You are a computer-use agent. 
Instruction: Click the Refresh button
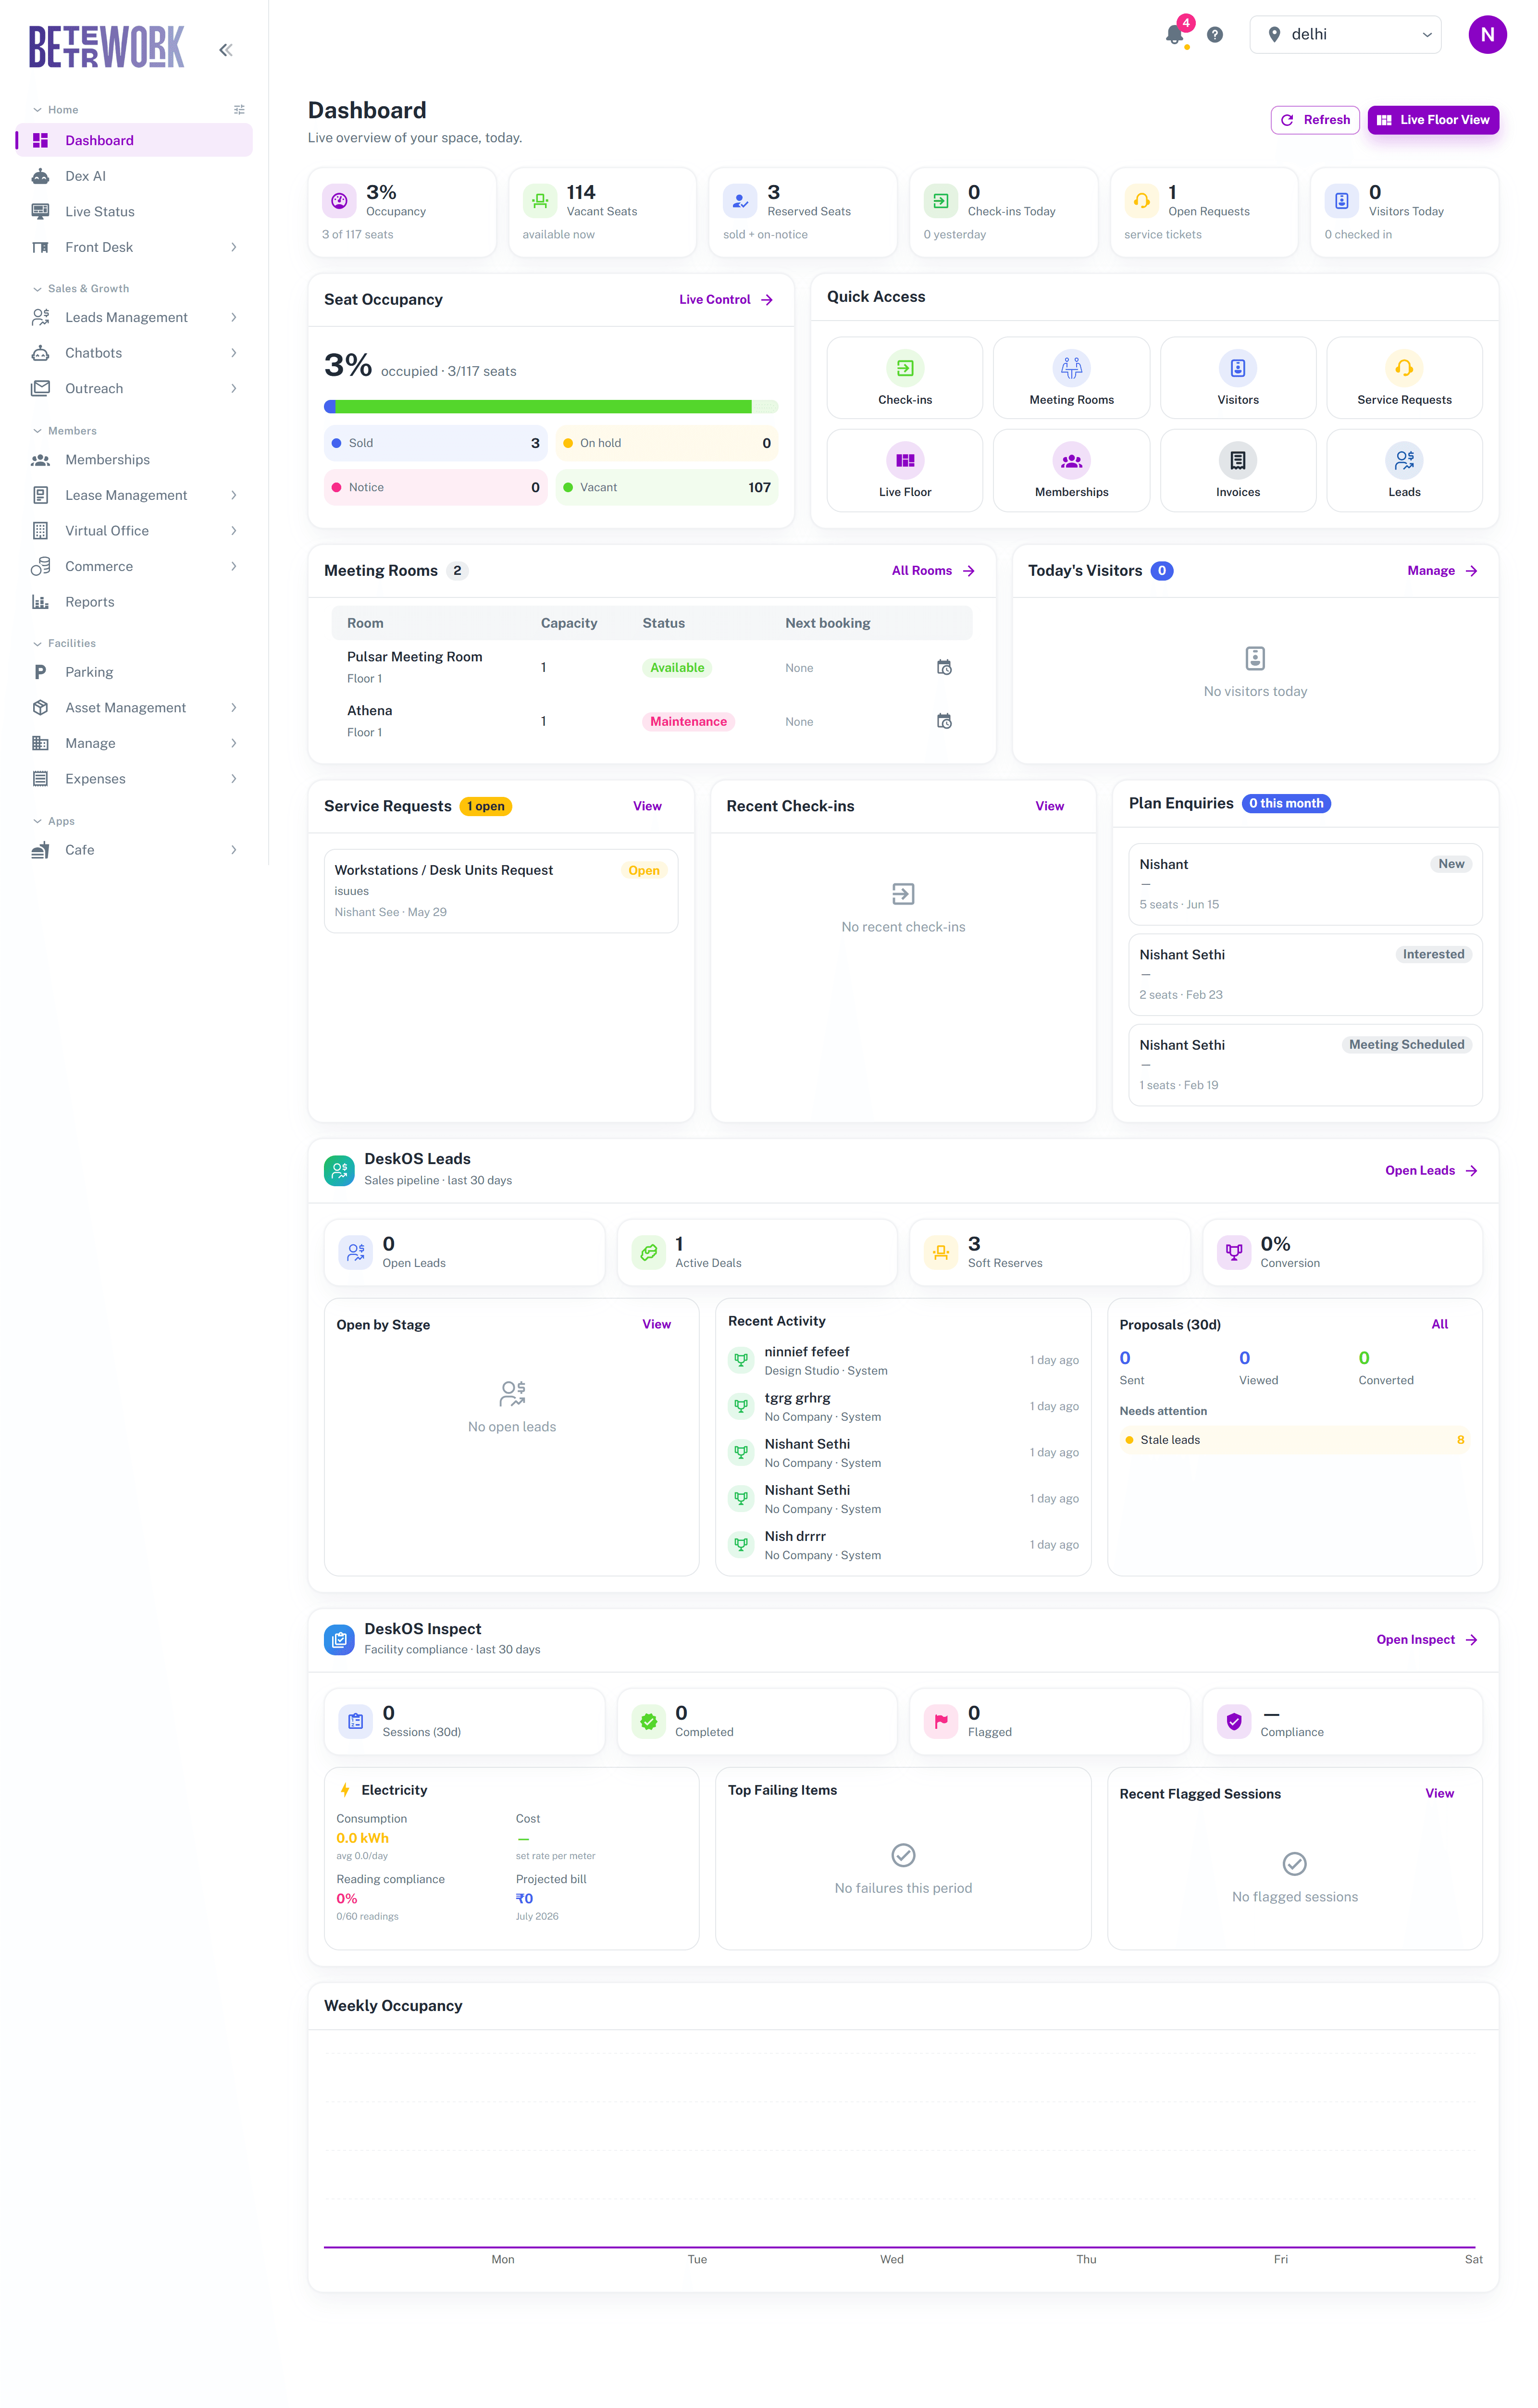tap(1315, 120)
